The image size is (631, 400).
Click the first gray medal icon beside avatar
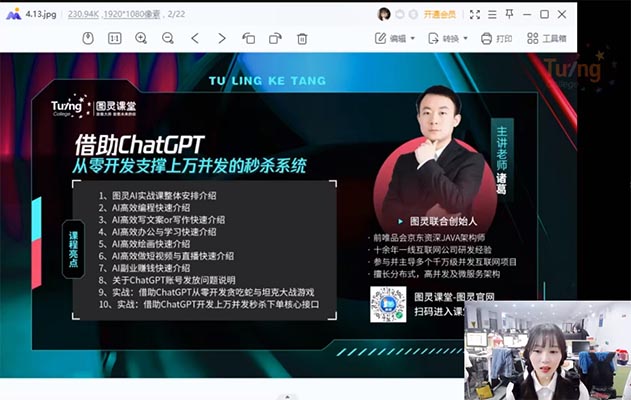coord(400,14)
